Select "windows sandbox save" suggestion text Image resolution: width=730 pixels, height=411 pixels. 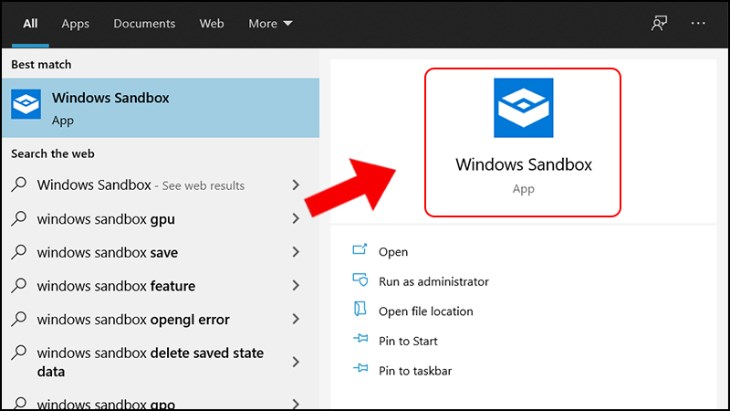pyautogui.click(x=107, y=252)
